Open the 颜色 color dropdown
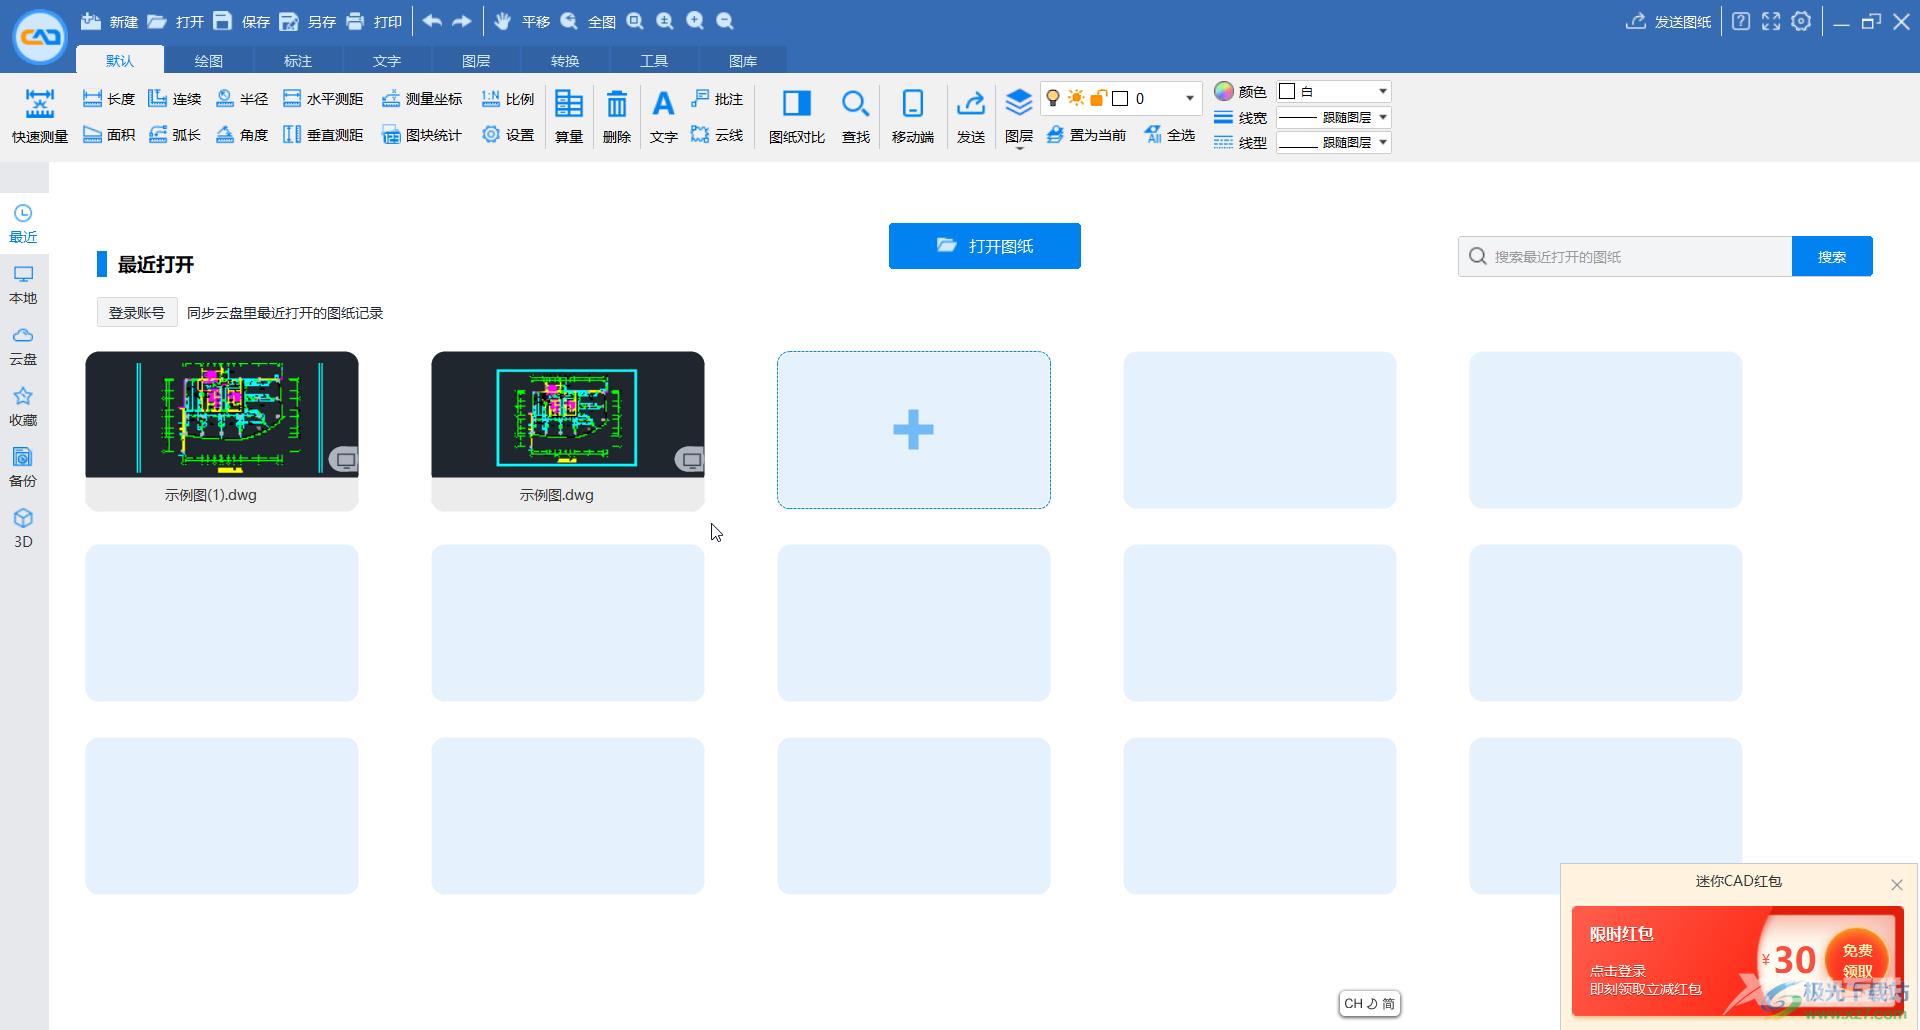The height and width of the screenshot is (1030, 1920). [1334, 91]
